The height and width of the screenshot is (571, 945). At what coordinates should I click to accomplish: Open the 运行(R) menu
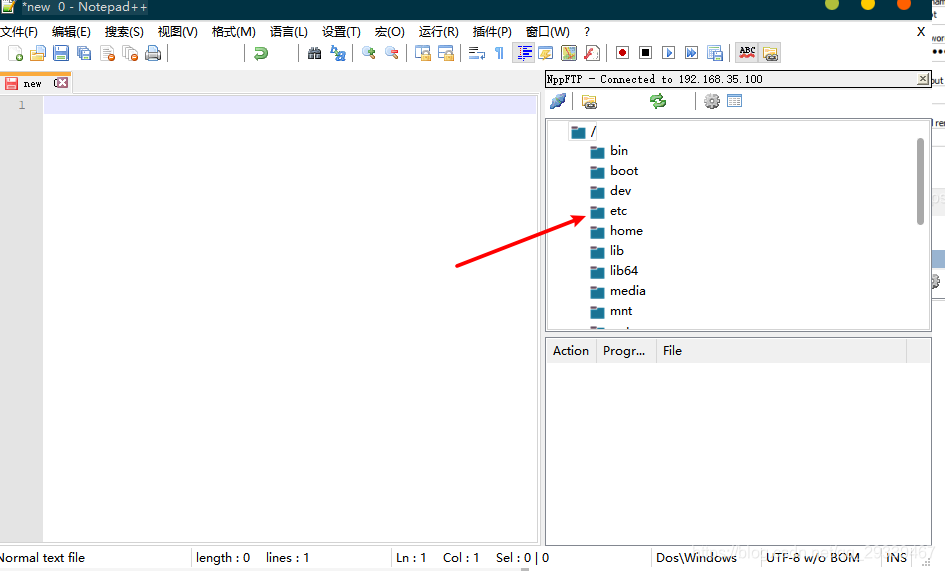click(439, 31)
